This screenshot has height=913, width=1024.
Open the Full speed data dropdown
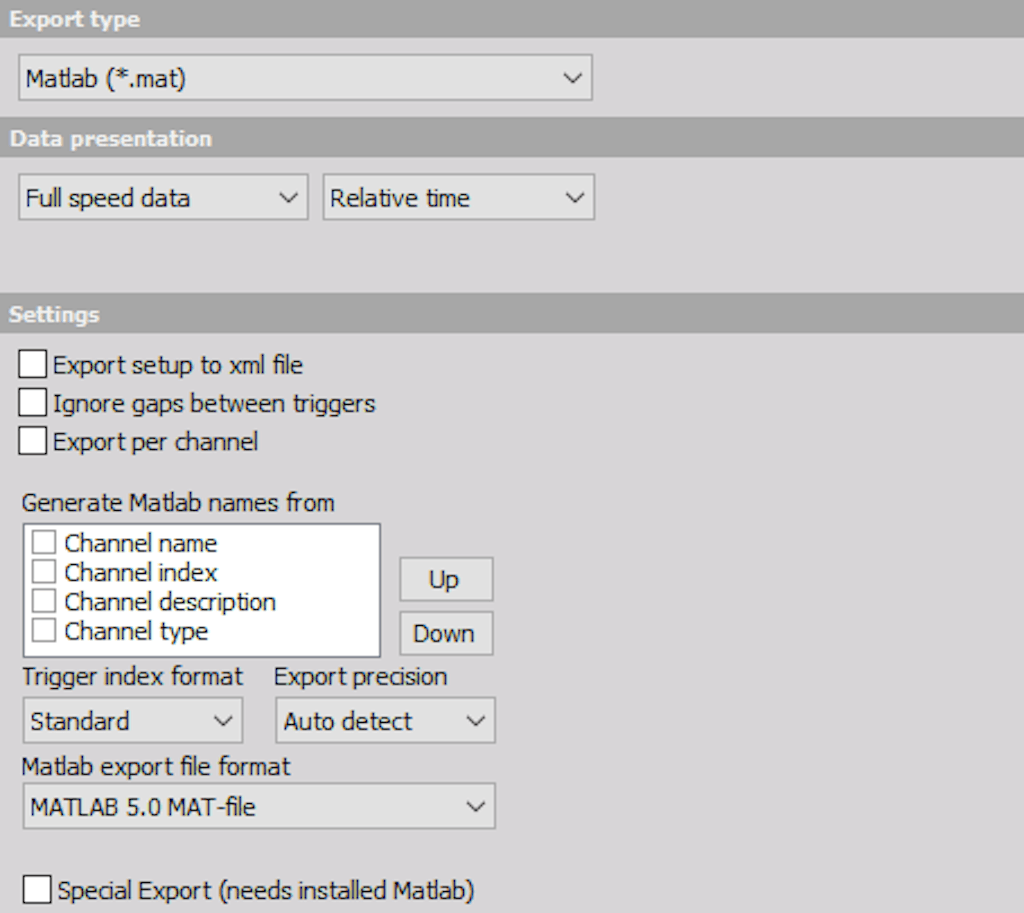pyautogui.click(x=163, y=197)
